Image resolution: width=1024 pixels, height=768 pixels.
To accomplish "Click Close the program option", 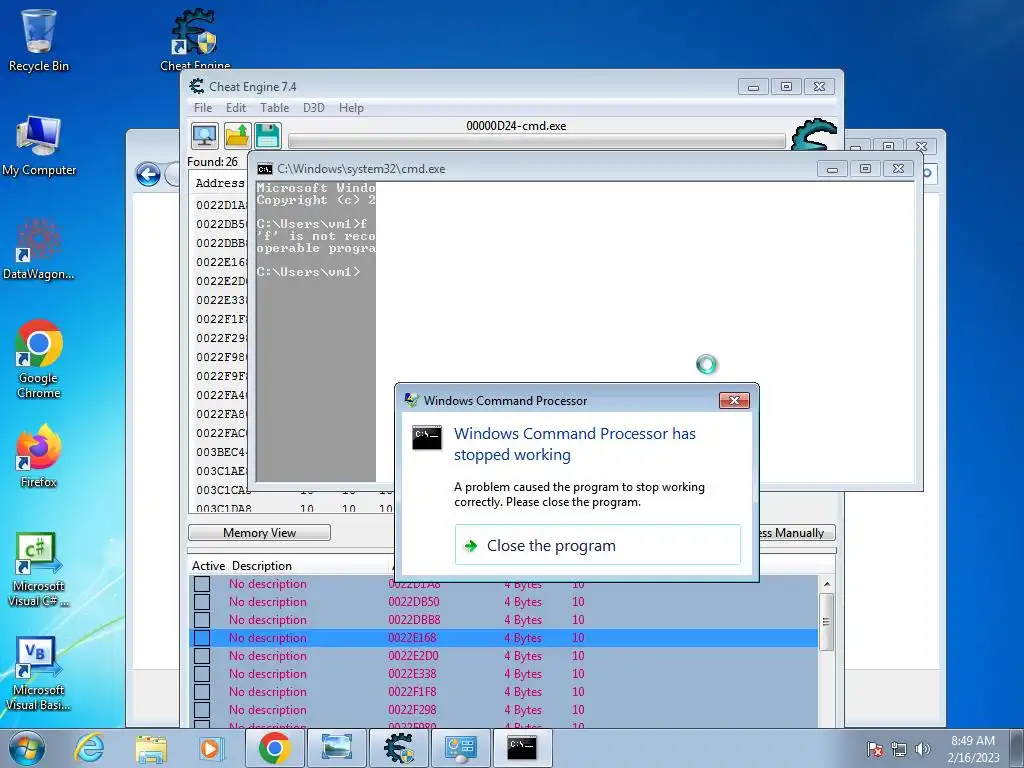I will 598,545.
